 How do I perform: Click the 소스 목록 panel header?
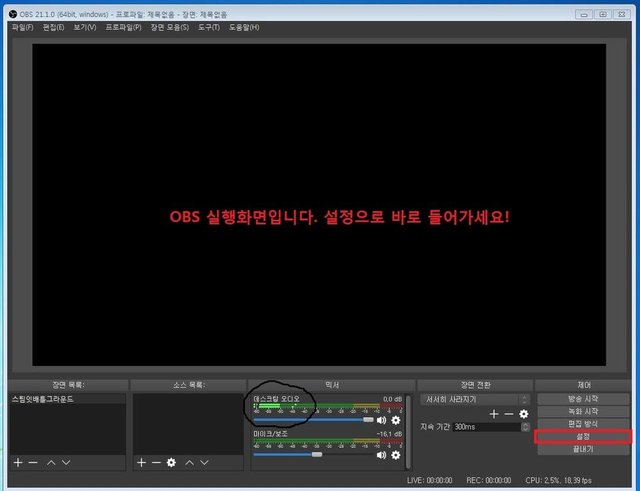[x=189, y=385]
